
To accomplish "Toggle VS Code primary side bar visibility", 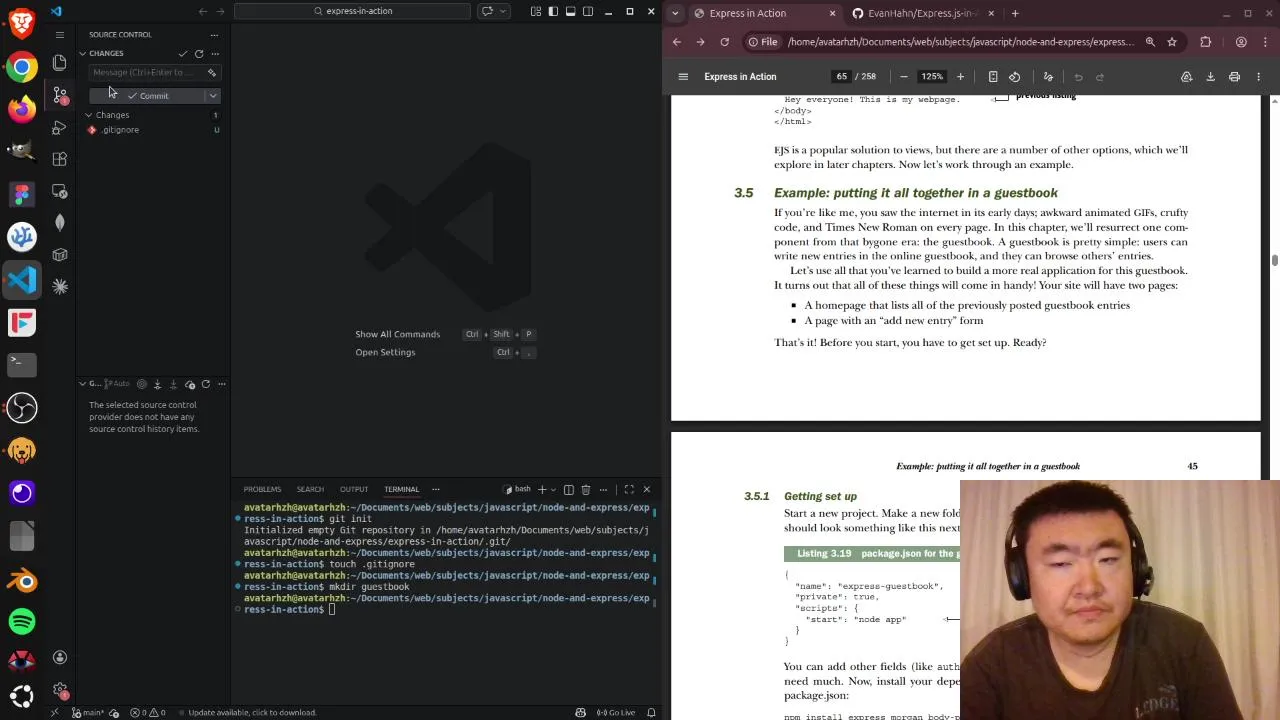I will (x=553, y=11).
